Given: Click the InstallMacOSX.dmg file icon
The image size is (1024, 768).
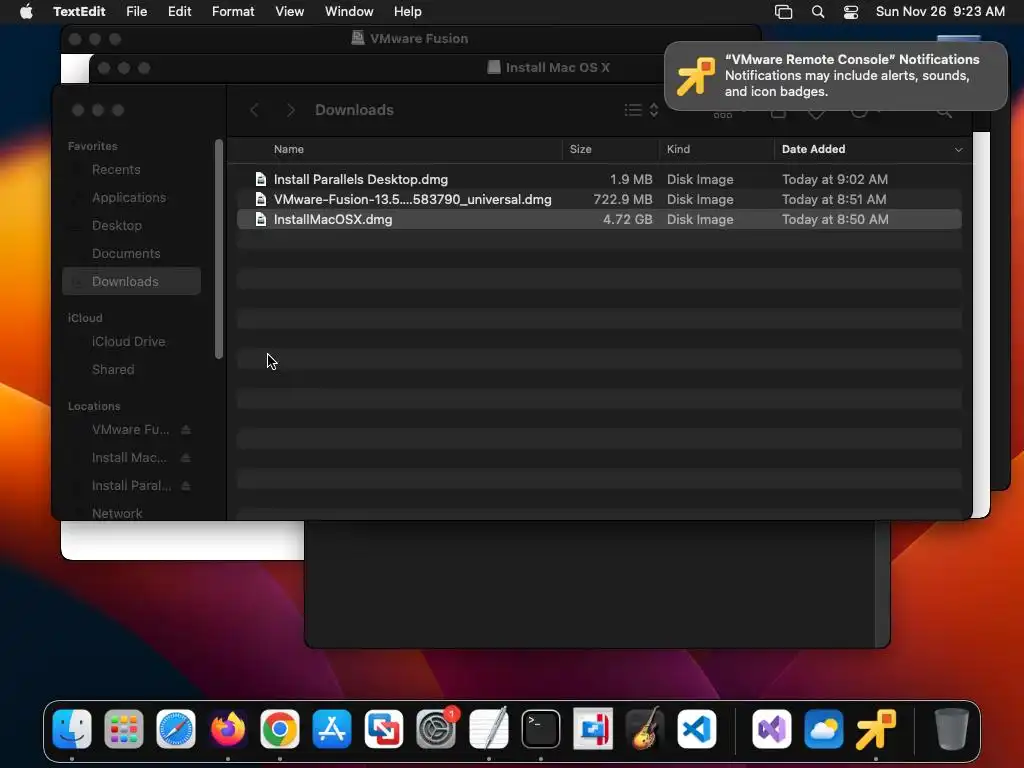Looking at the screenshot, I should pyautogui.click(x=261, y=219).
